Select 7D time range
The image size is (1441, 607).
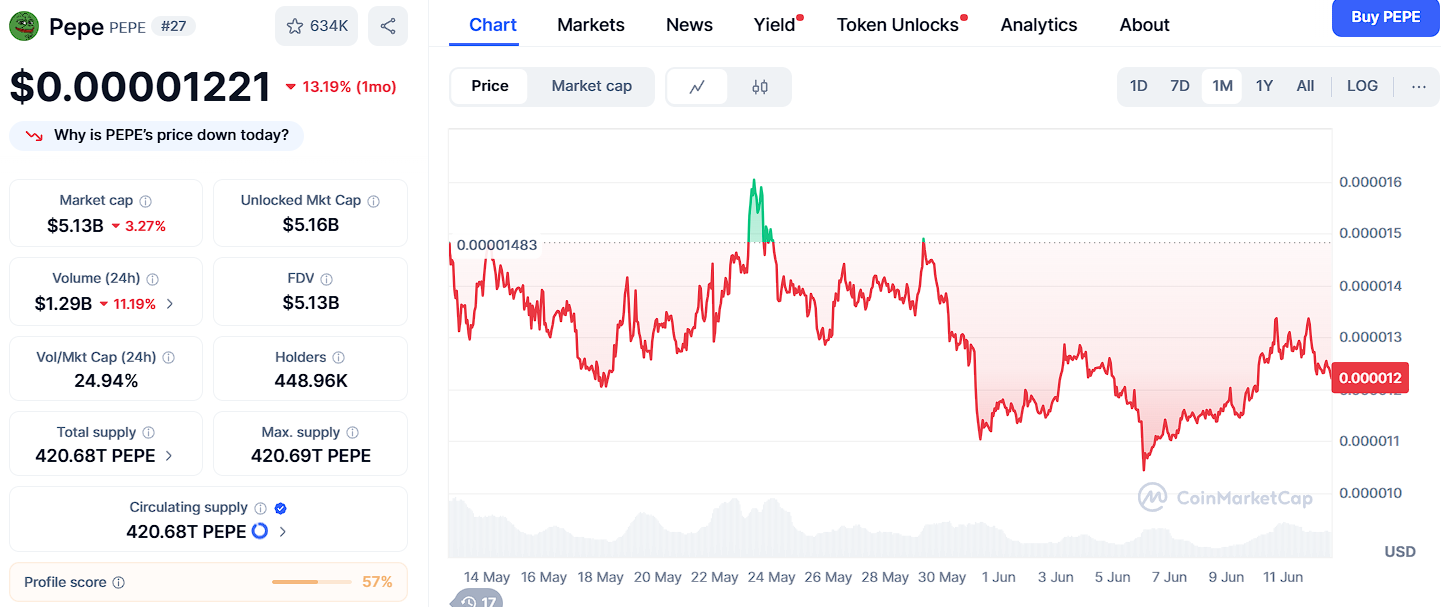tap(1180, 86)
